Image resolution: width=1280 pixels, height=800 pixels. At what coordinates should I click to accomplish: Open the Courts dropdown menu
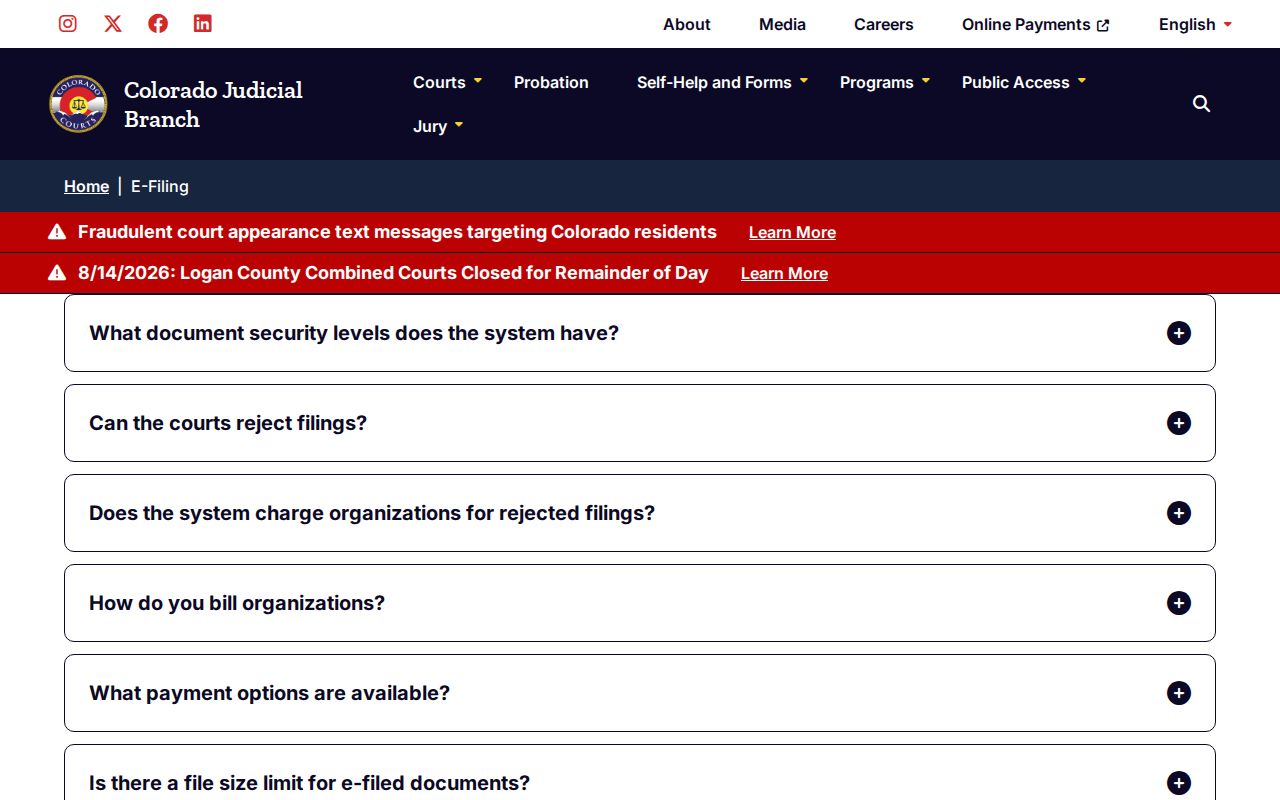pos(447,82)
